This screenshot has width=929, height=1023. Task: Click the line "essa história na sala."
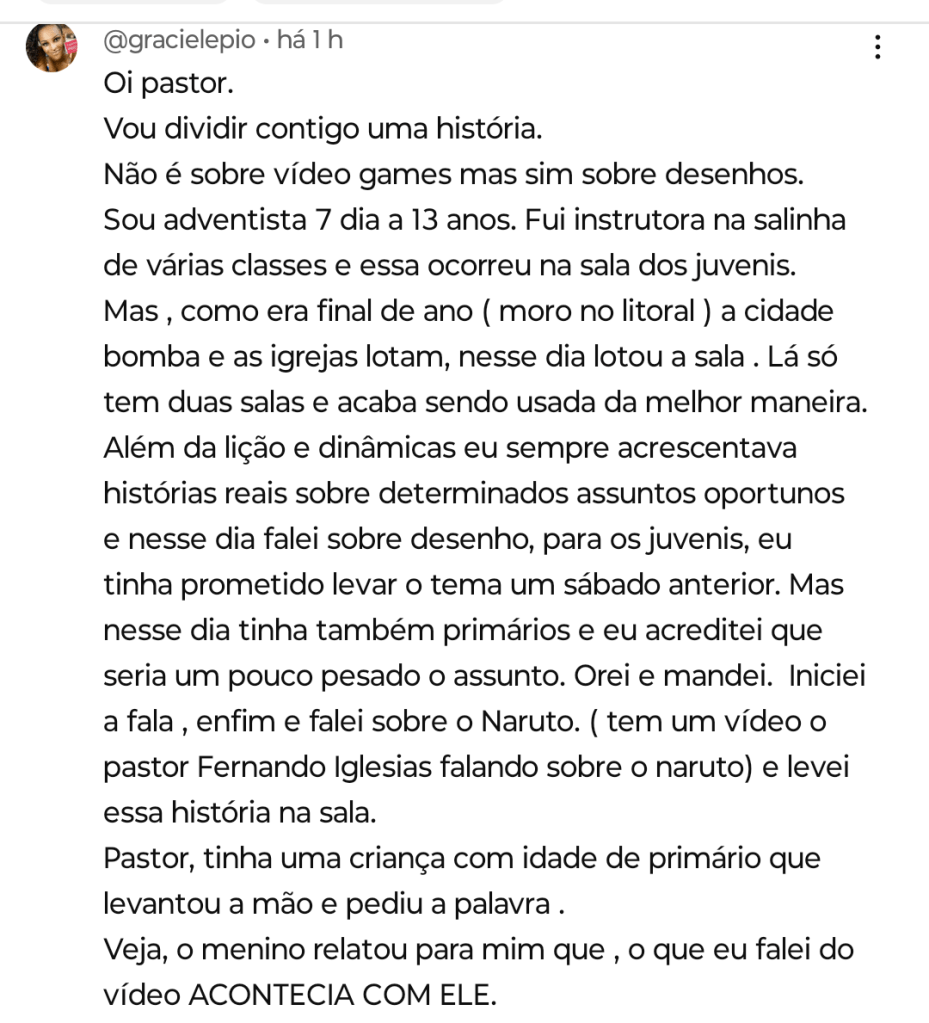tap(240, 813)
